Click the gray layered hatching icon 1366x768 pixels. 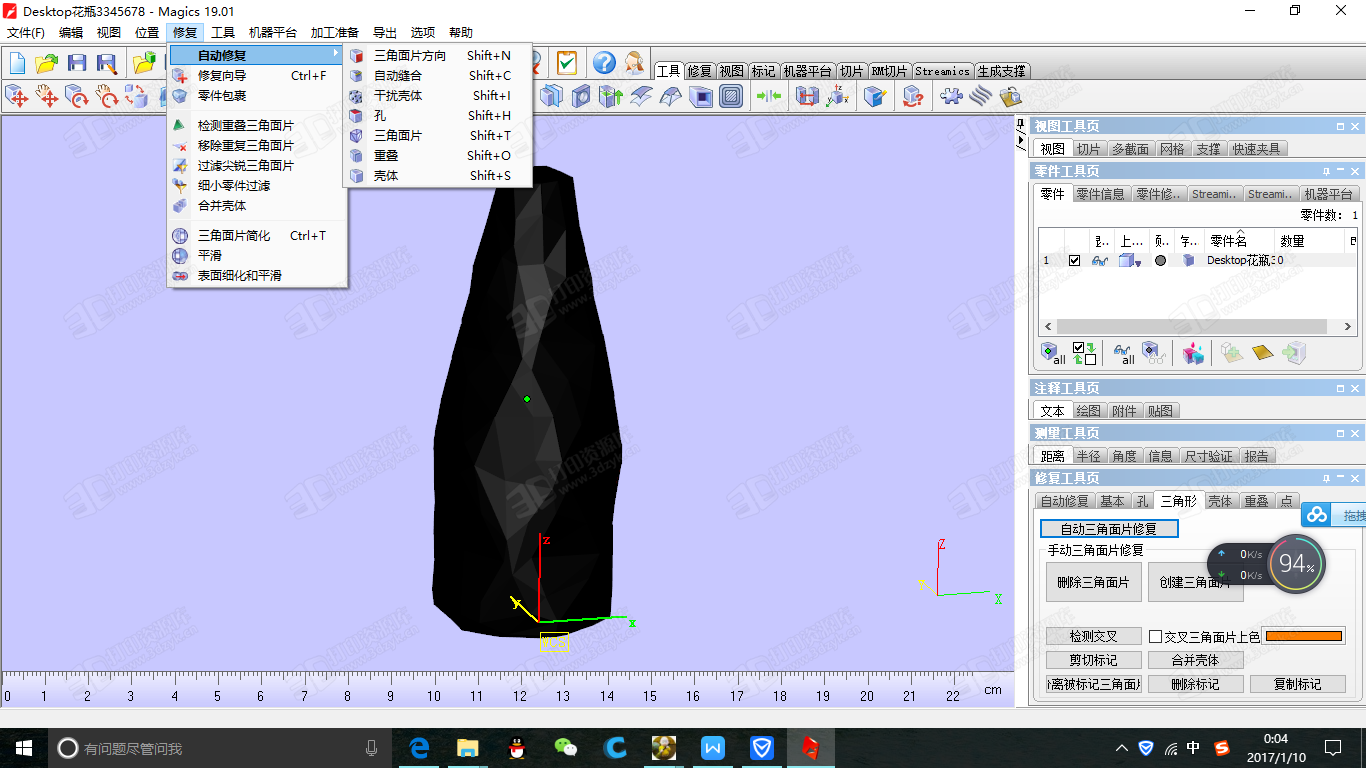tap(980, 96)
